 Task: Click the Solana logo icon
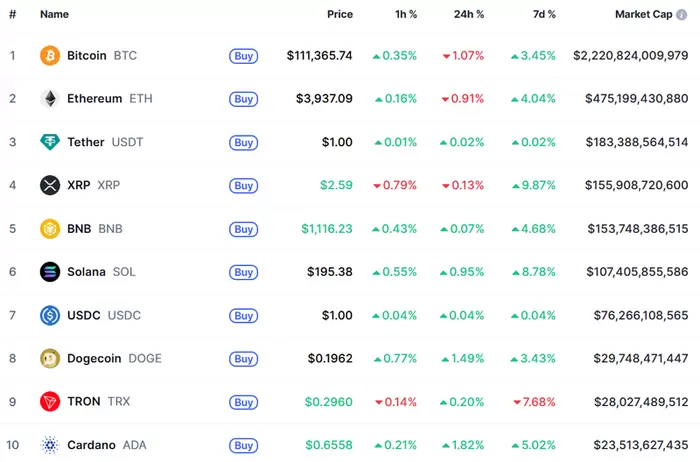[x=50, y=272]
